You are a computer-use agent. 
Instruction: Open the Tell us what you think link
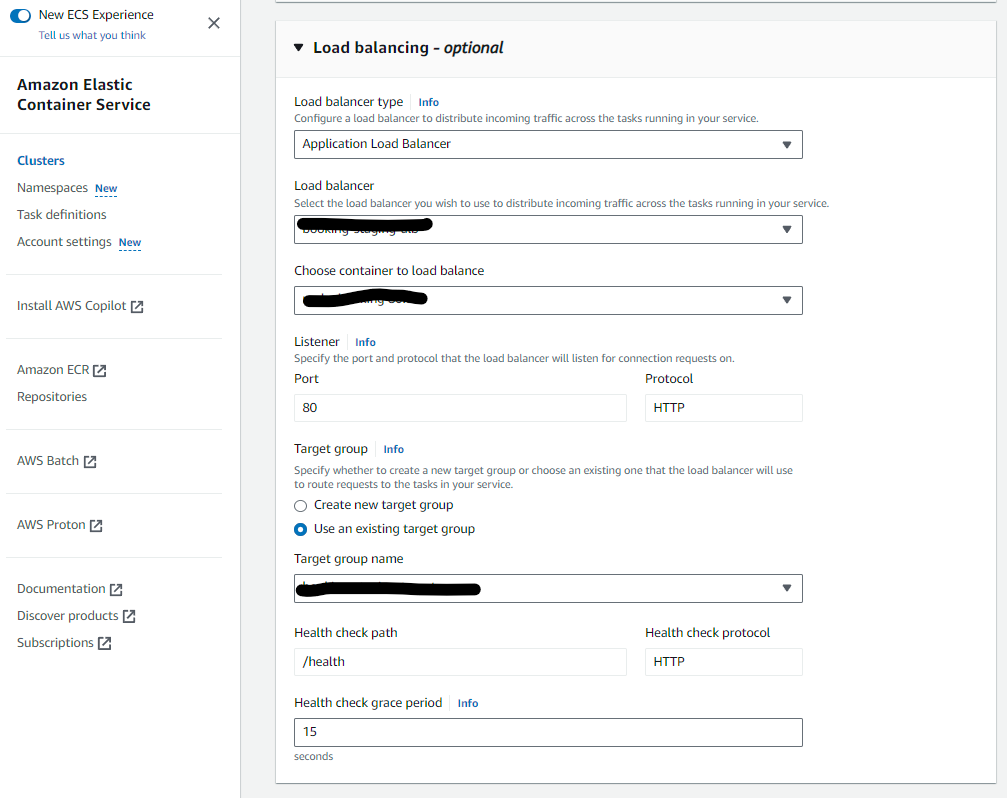(x=92, y=35)
